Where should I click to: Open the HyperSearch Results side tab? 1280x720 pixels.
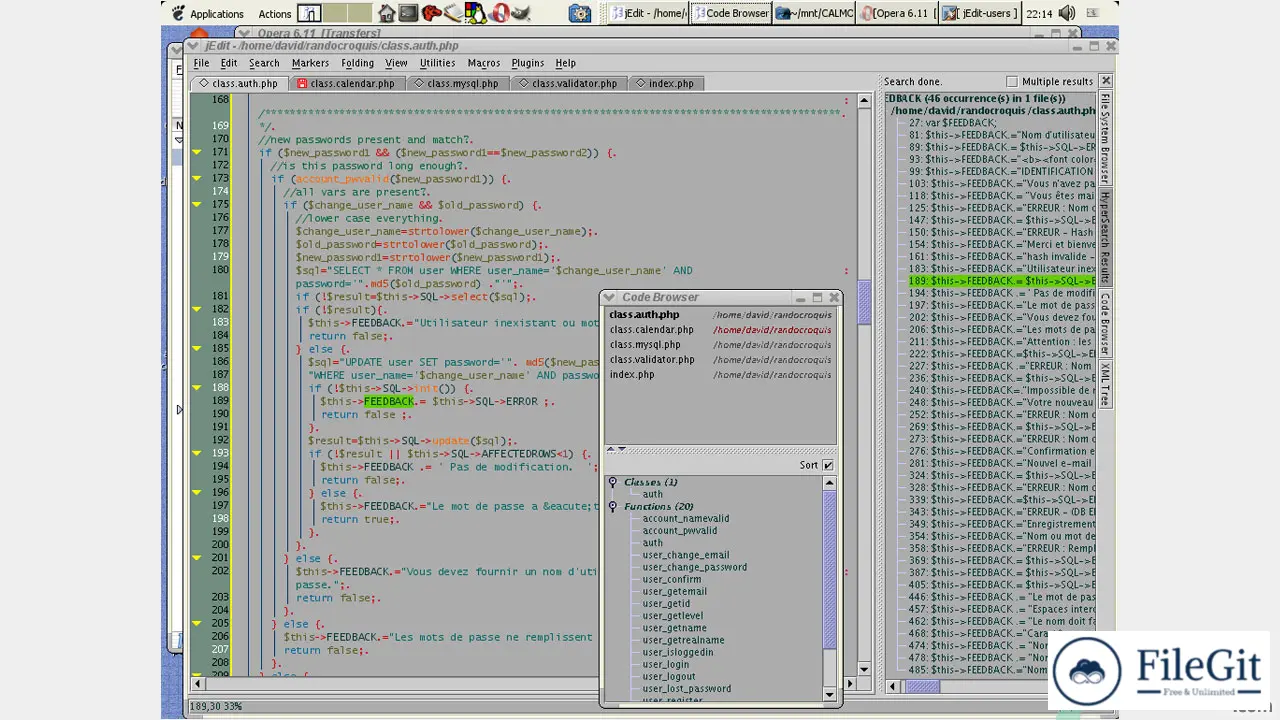1105,238
